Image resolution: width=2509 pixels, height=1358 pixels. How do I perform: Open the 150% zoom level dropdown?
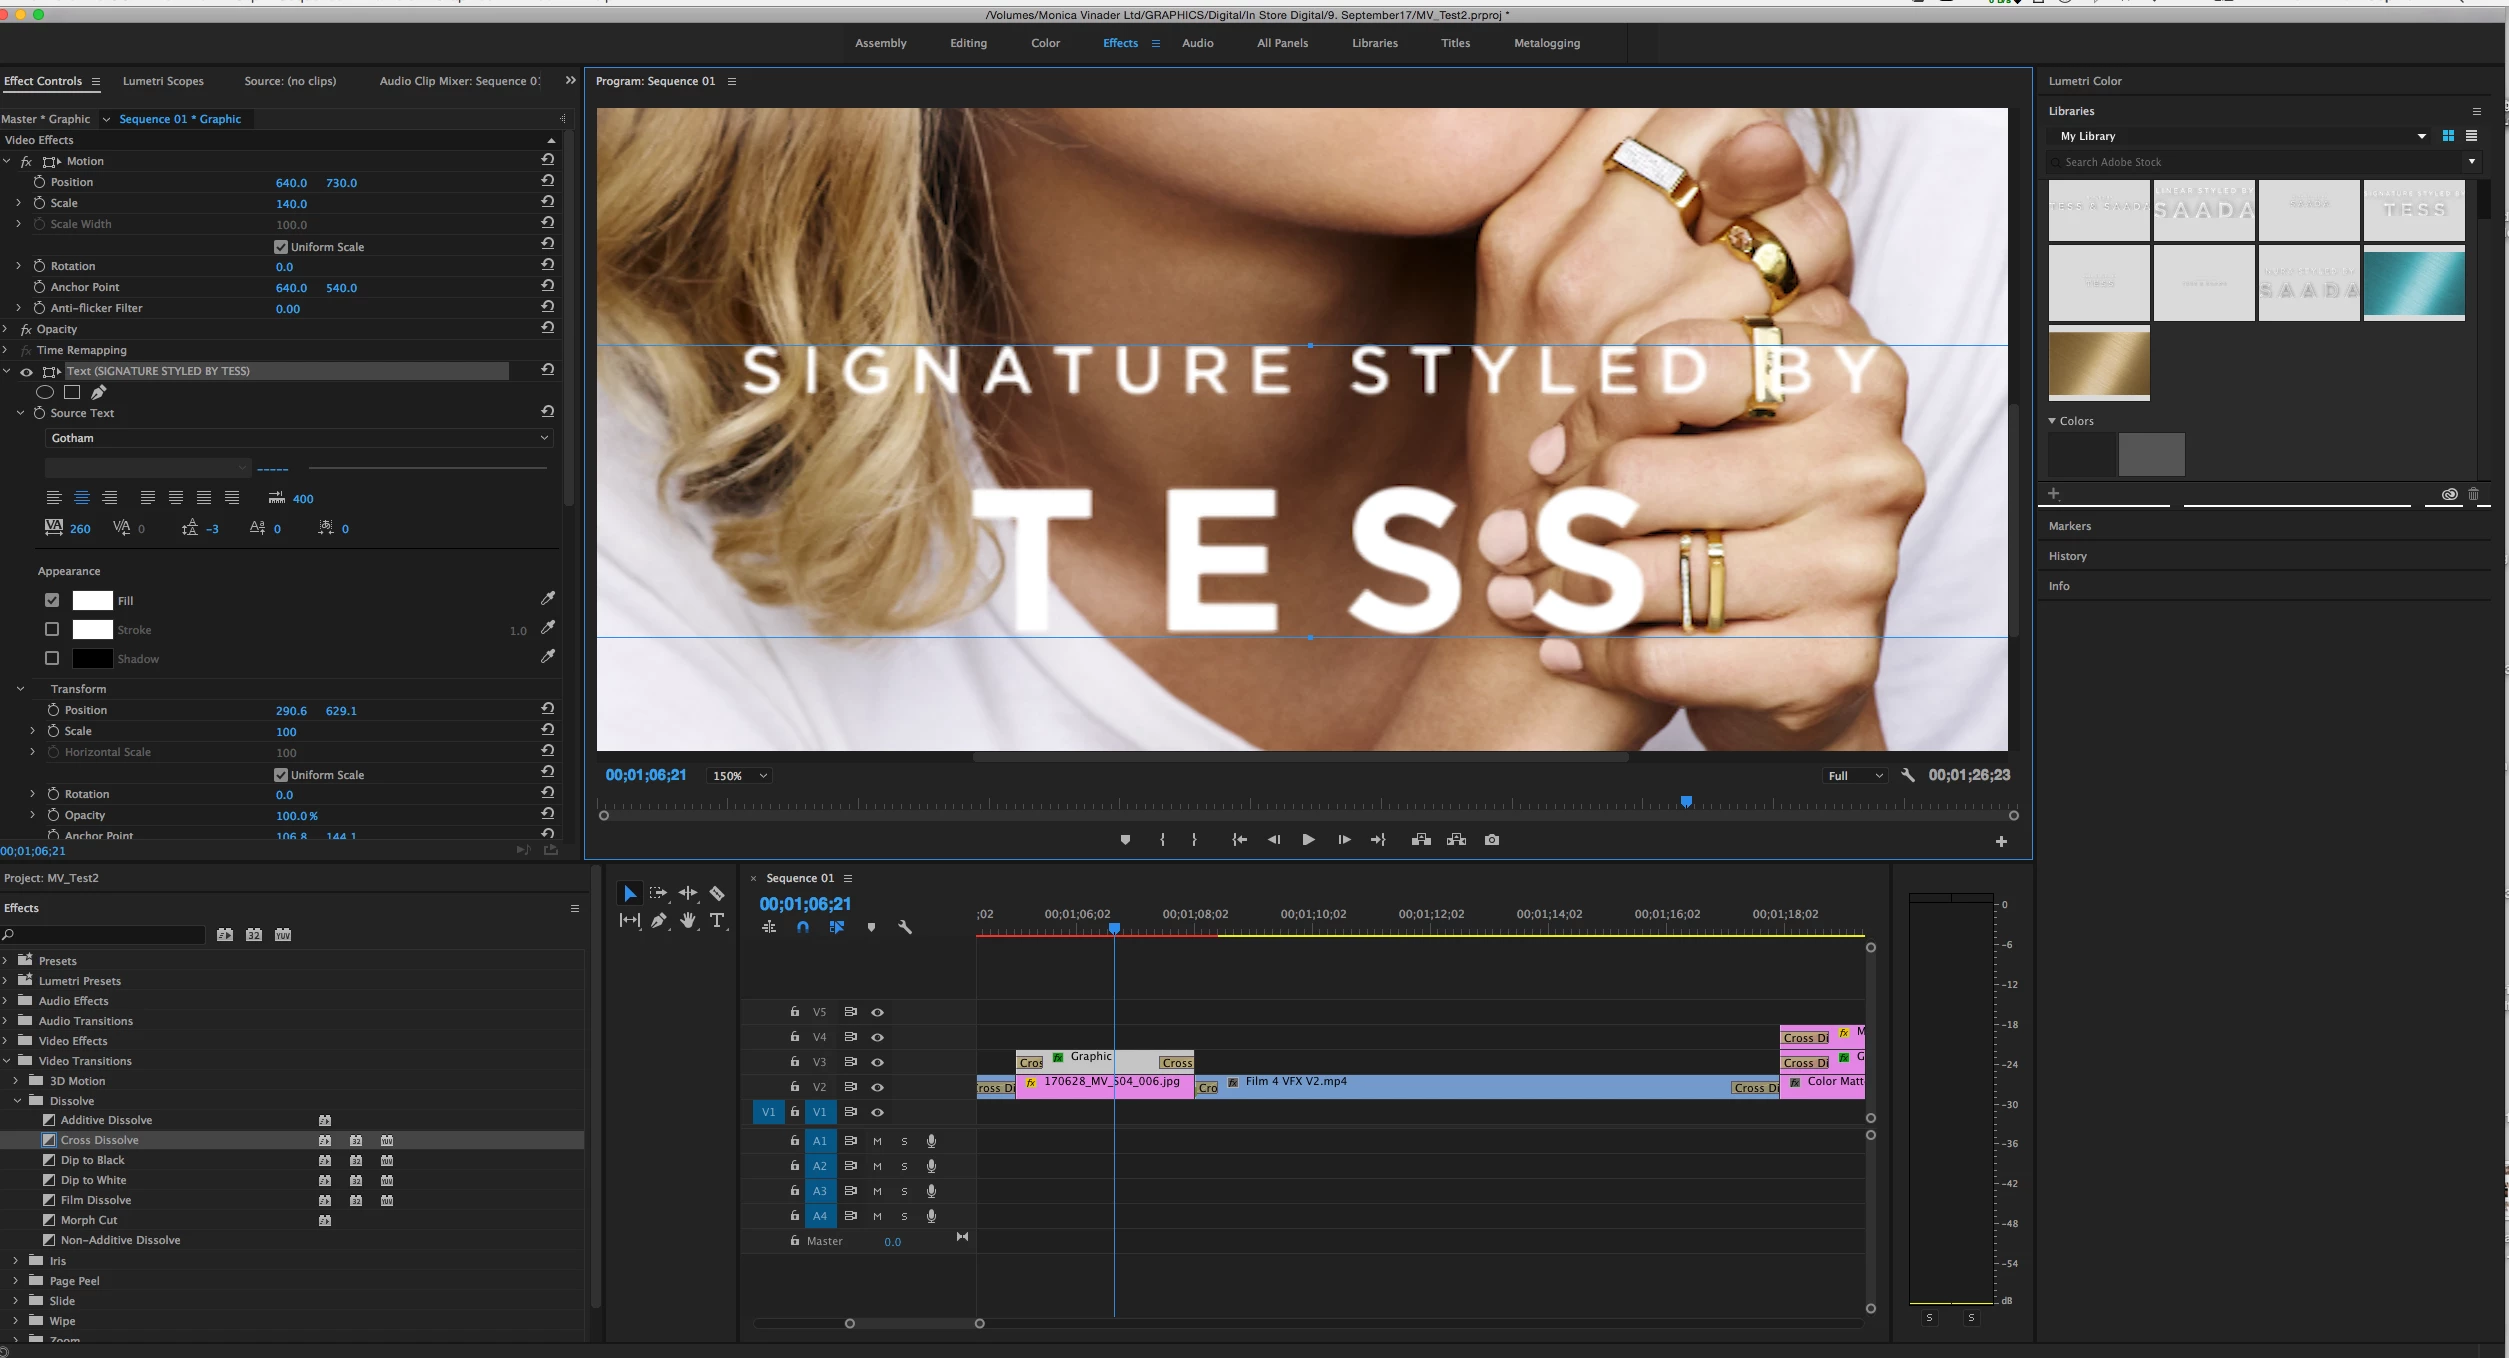[738, 776]
